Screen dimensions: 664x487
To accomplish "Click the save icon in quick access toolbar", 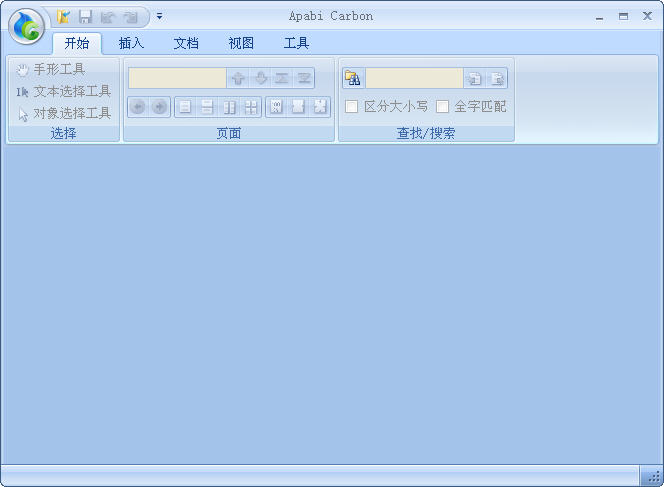I will coord(85,16).
